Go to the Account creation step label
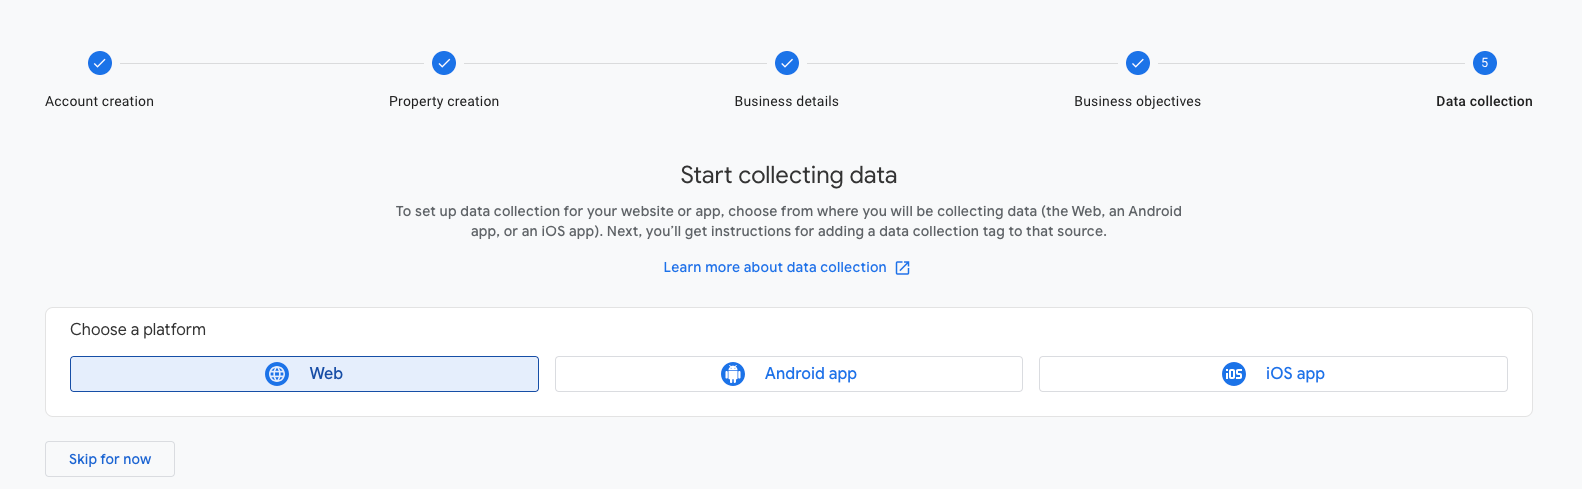Image resolution: width=1582 pixels, height=489 pixels. coord(100,101)
